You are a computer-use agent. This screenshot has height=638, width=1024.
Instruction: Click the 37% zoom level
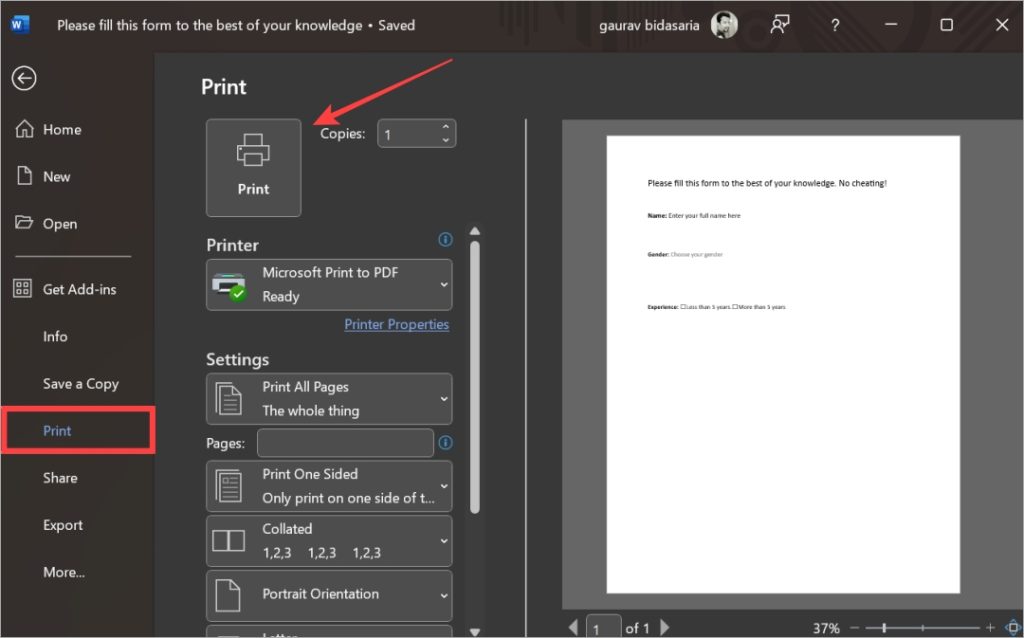pos(826,628)
